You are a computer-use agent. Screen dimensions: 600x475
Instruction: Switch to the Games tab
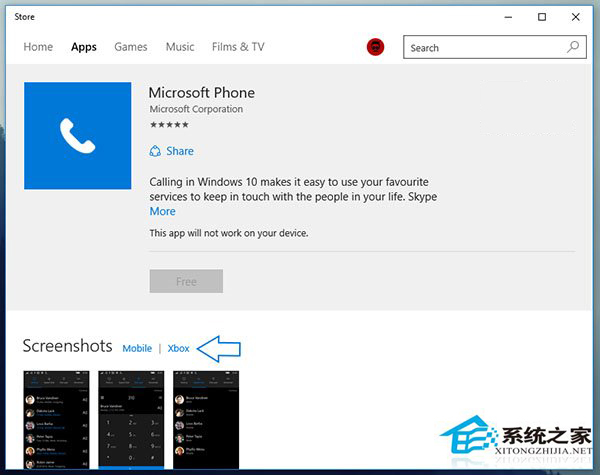[131, 47]
